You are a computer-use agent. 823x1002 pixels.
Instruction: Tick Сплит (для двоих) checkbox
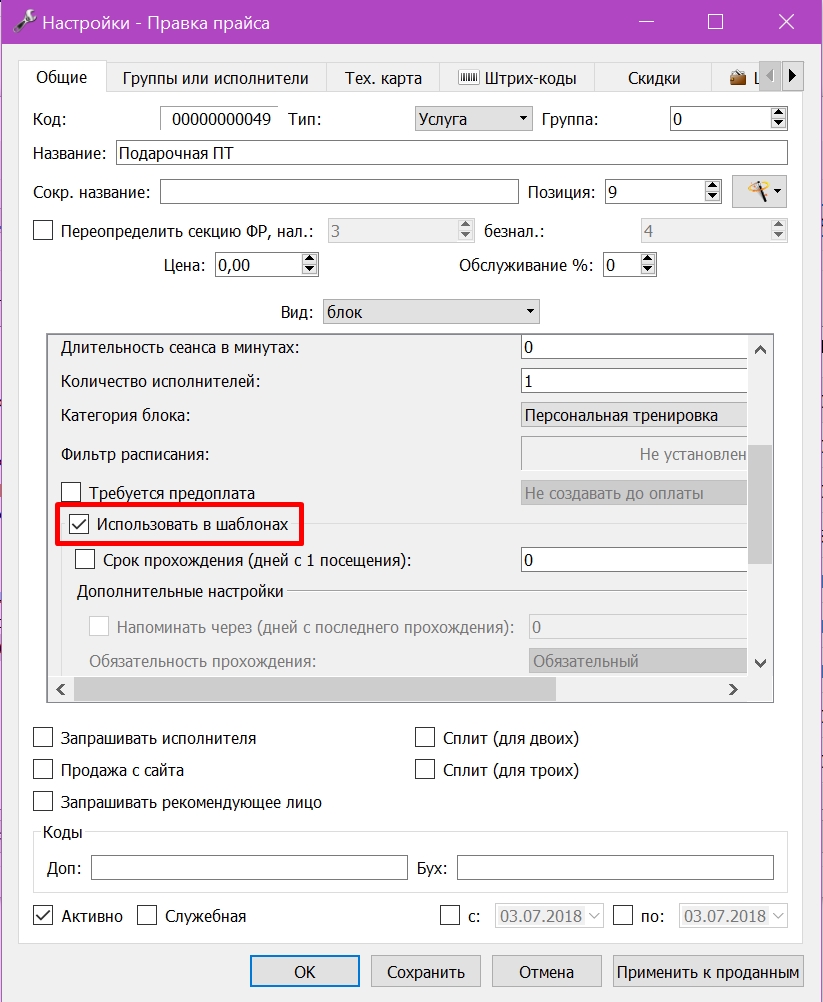(425, 737)
